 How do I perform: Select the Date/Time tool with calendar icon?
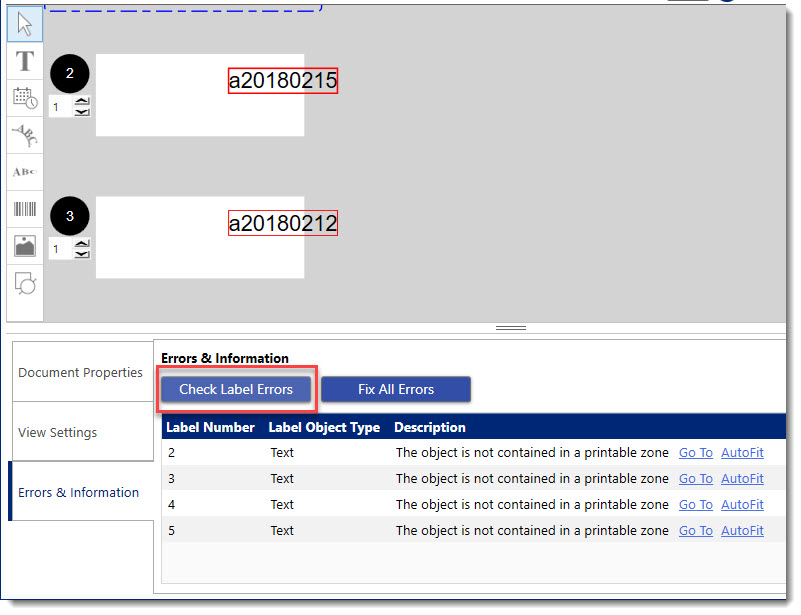[x=25, y=98]
